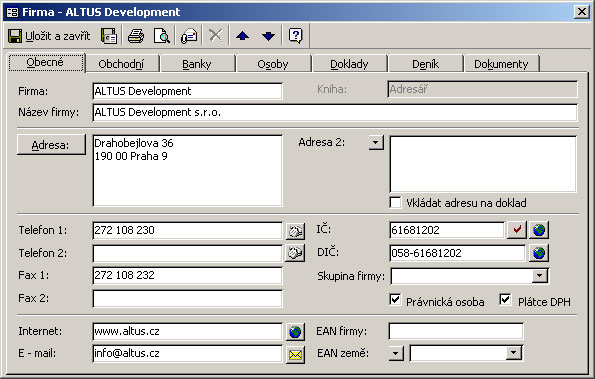Open website with Internet globe icon
Image resolution: width=595 pixels, height=379 pixels.
(295, 332)
